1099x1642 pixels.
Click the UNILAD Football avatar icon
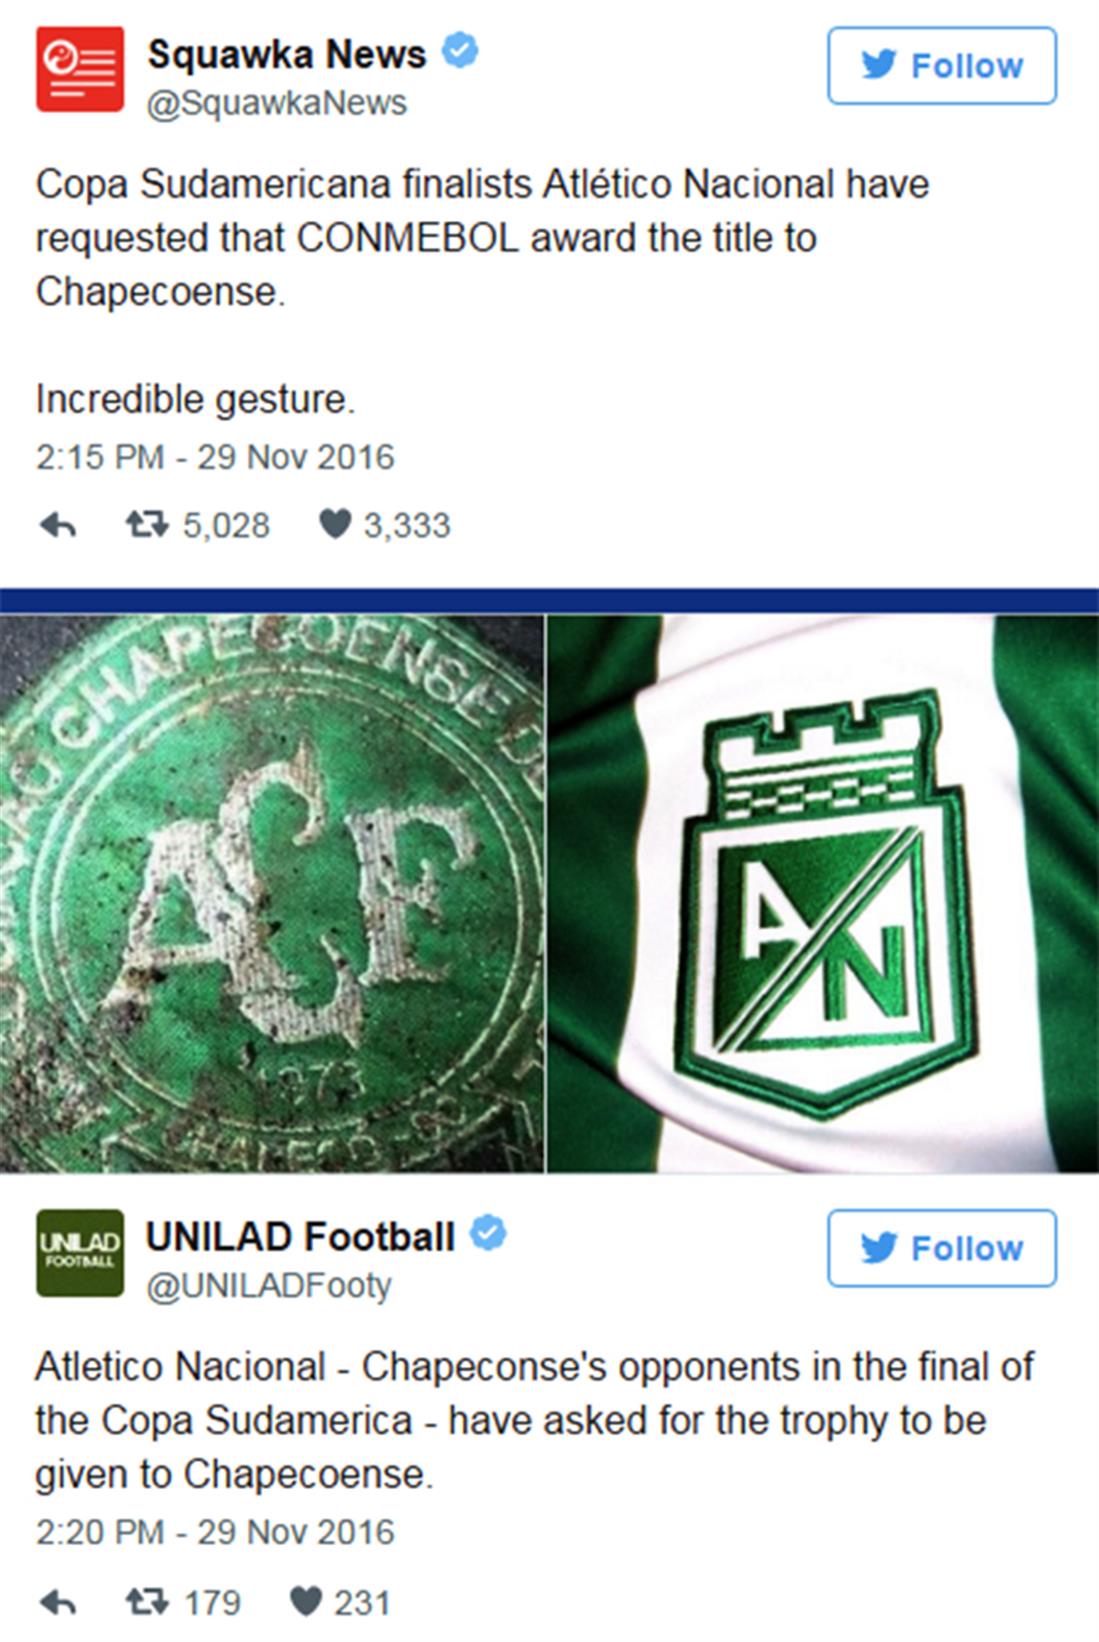[80, 1253]
